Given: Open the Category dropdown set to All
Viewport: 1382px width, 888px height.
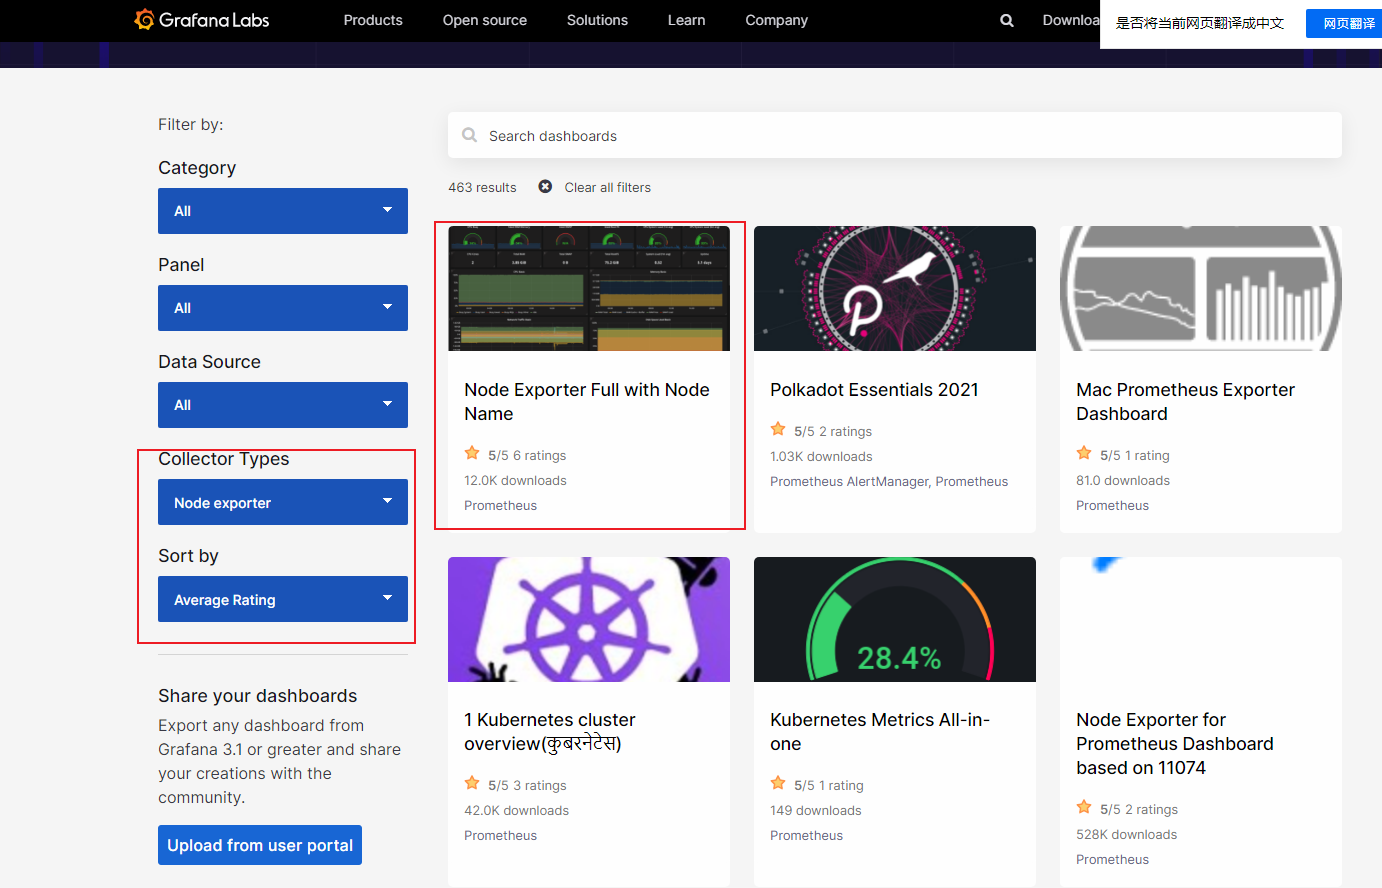Looking at the screenshot, I should [283, 211].
